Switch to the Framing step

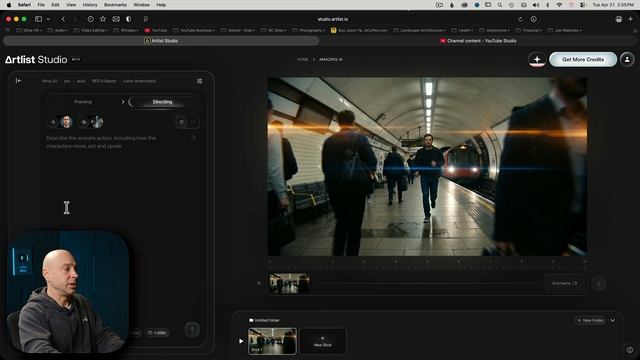coord(83,102)
